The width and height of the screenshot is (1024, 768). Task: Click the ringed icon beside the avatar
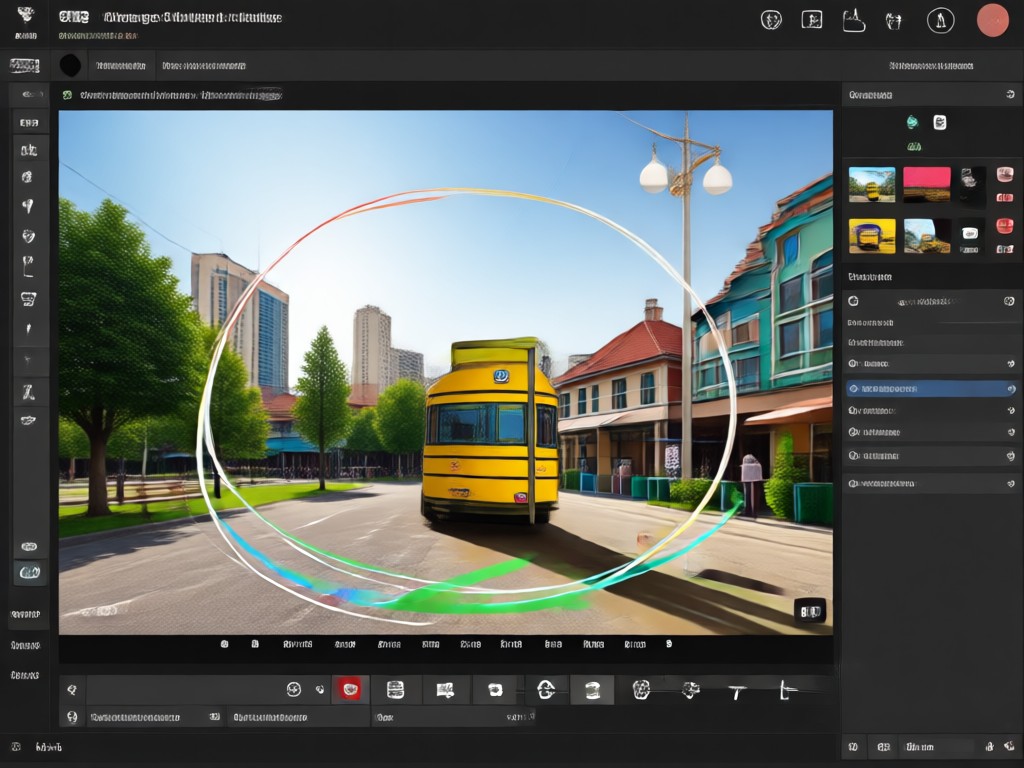tap(940, 21)
